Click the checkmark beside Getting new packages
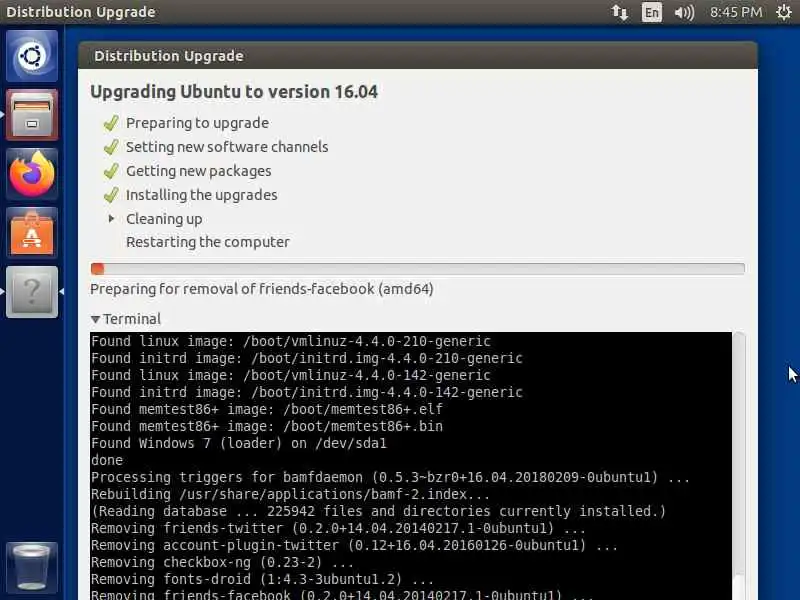Viewport: 800px width, 600px height. (x=111, y=171)
